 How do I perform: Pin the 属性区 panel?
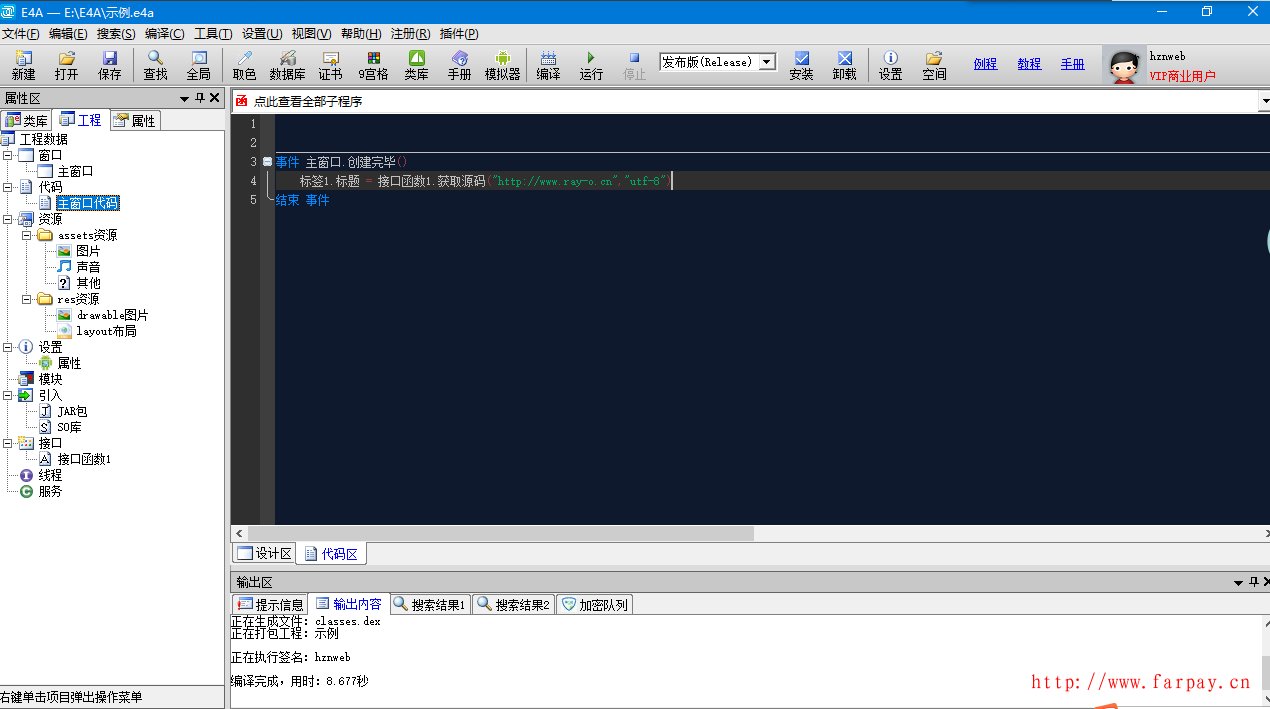point(199,98)
